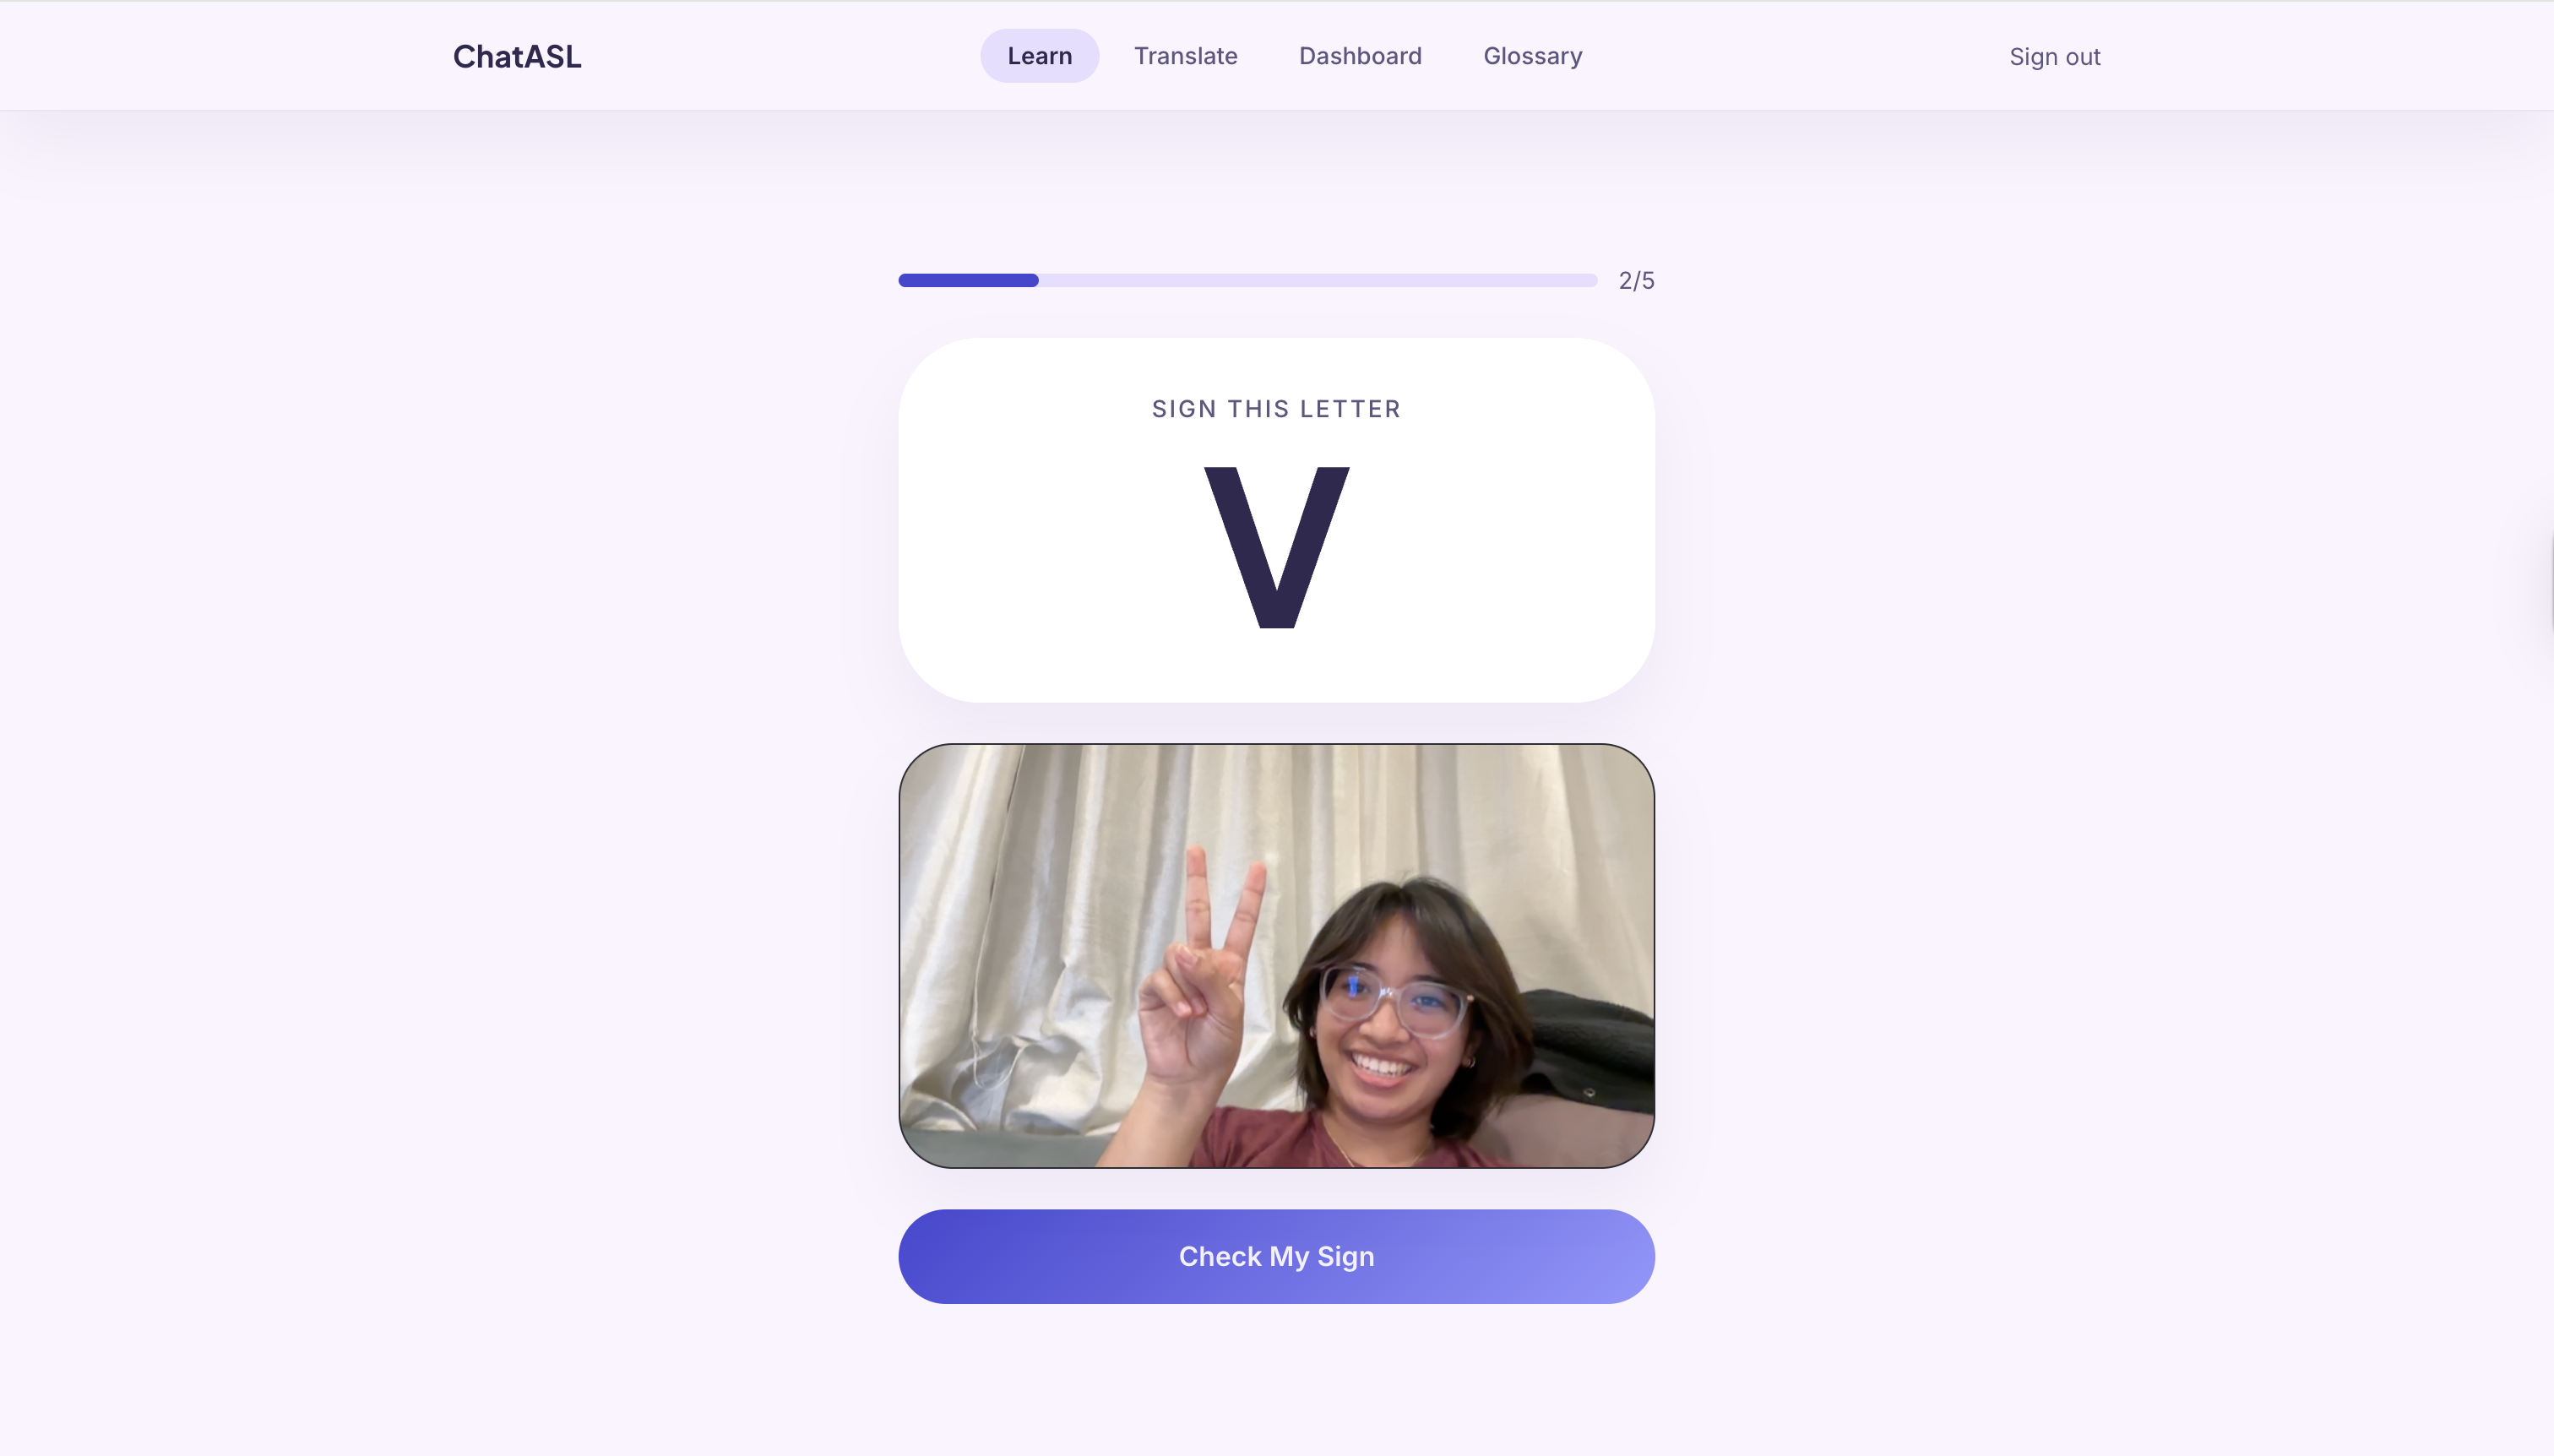The height and width of the screenshot is (1456, 2554).
Task: Open the Glossary page
Action: pos(1532,56)
